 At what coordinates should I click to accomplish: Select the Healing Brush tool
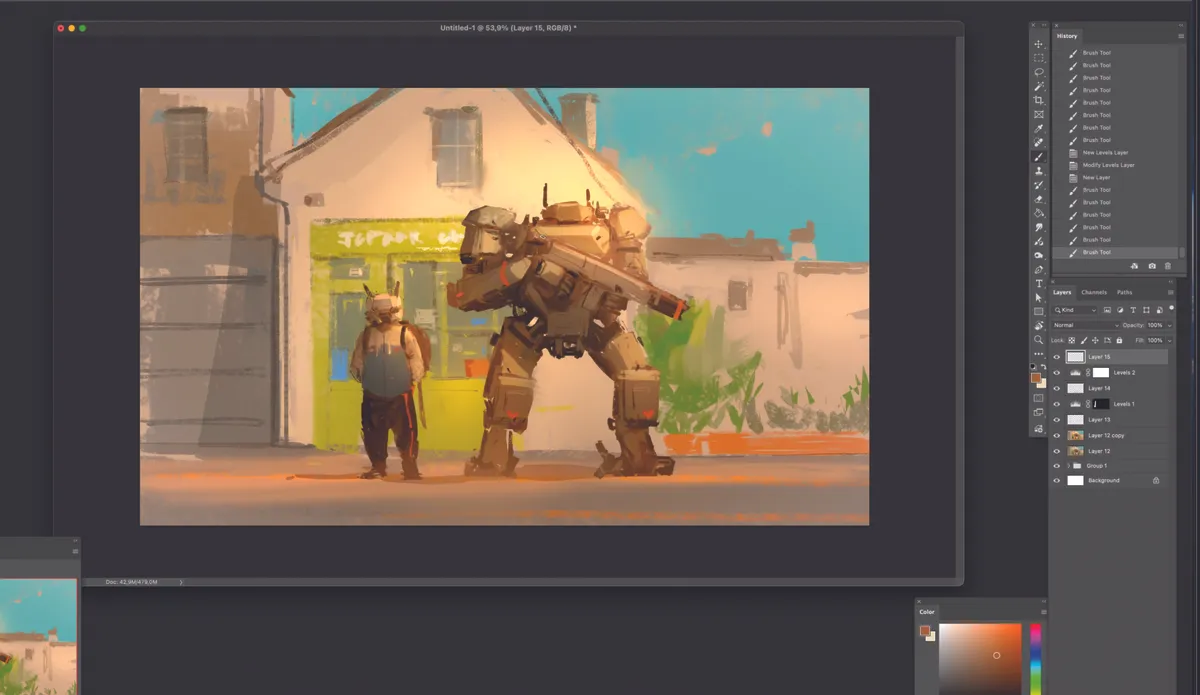pyautogui.click(x=1038, y=142)
